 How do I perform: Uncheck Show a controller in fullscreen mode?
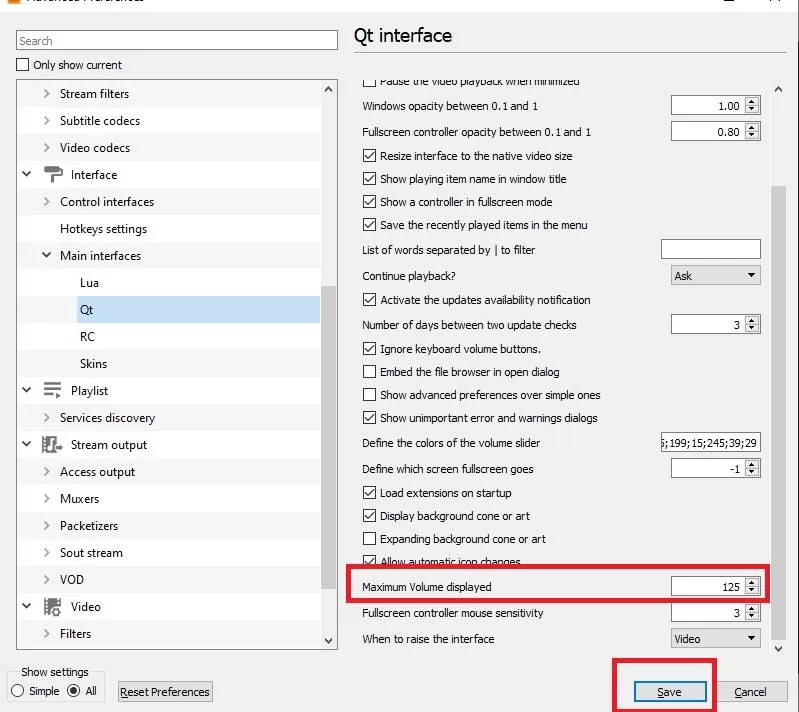coord(369,201)
